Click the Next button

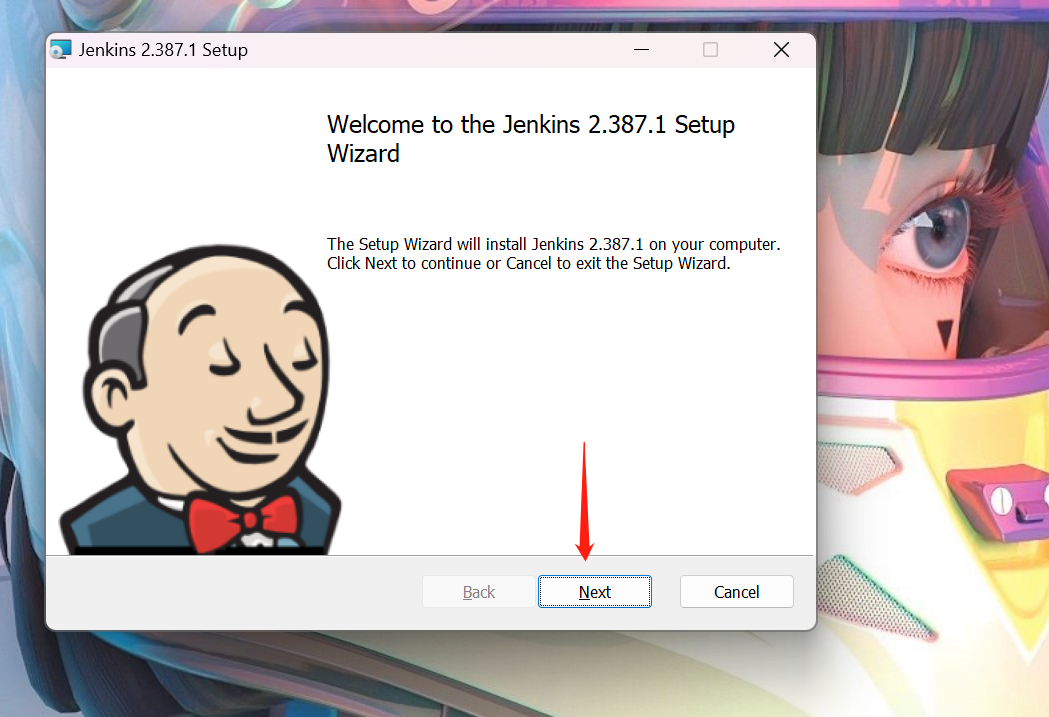[x=595, y=592]
